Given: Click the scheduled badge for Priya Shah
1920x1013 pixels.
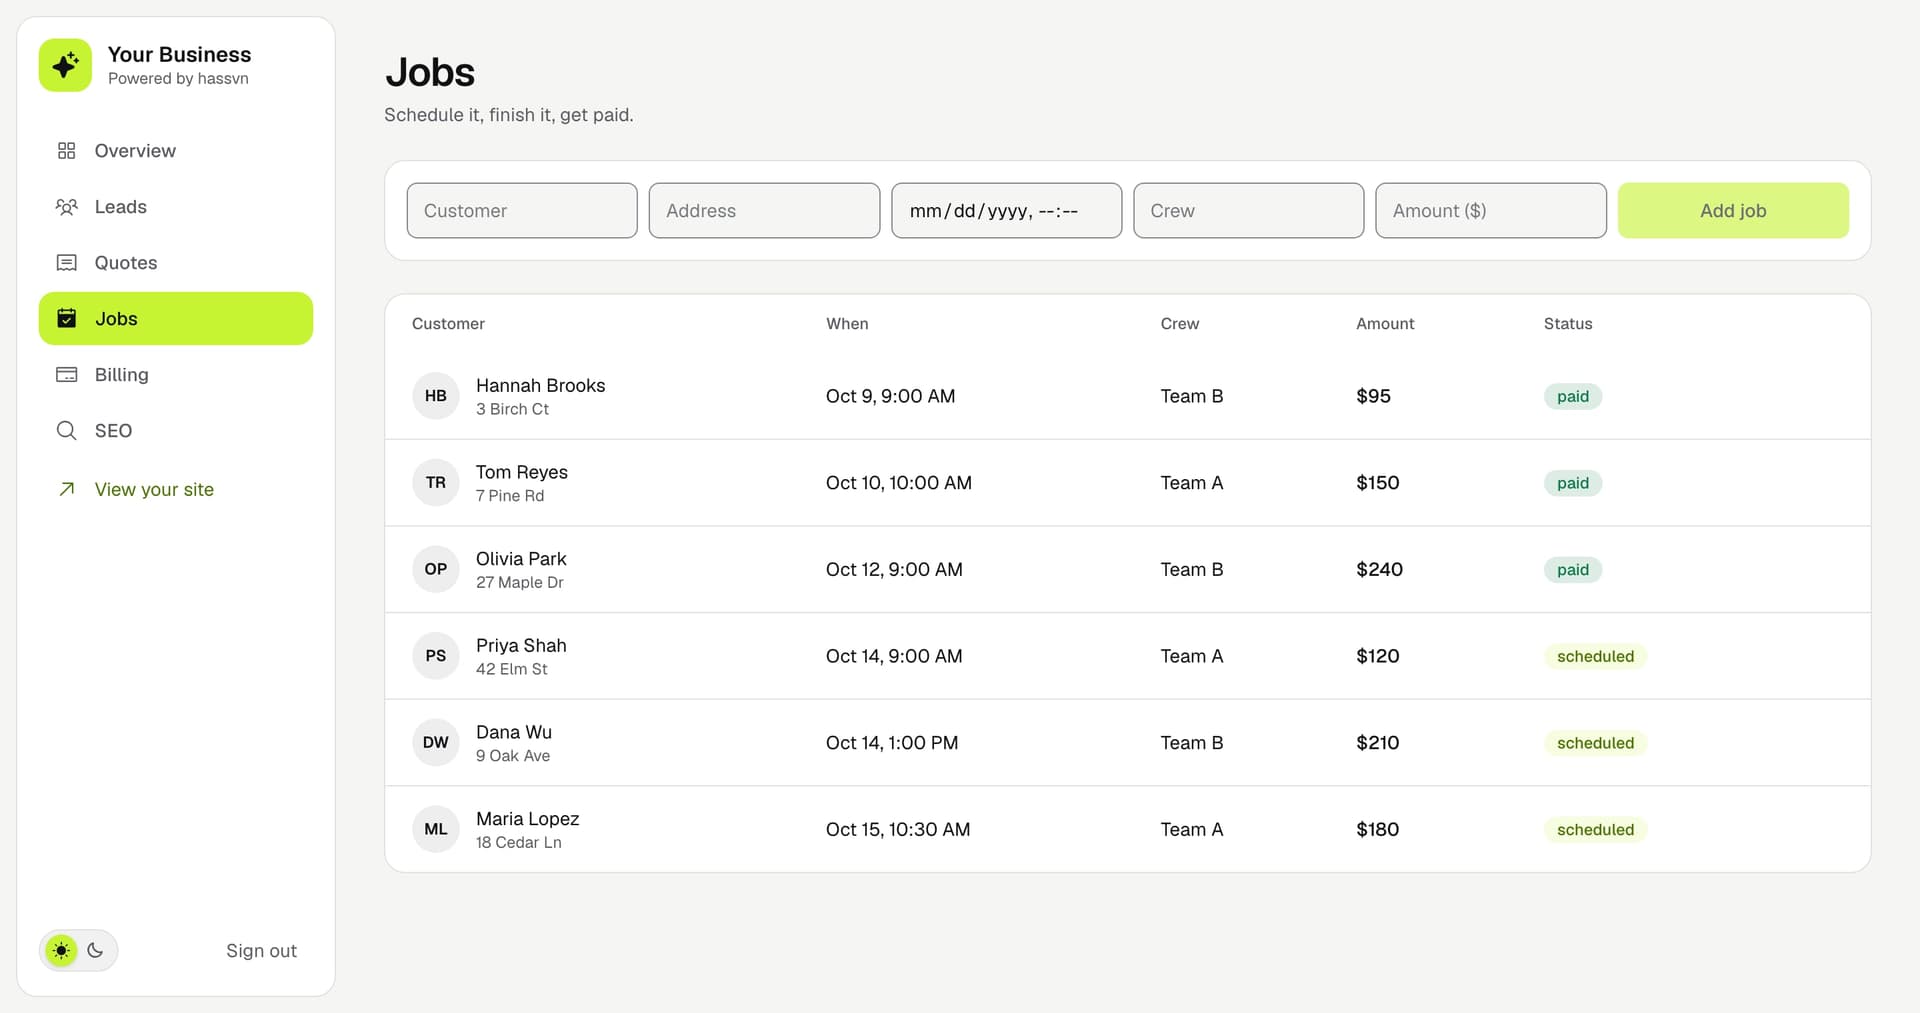Looking at the screenshot, I should pos(1595,656).
